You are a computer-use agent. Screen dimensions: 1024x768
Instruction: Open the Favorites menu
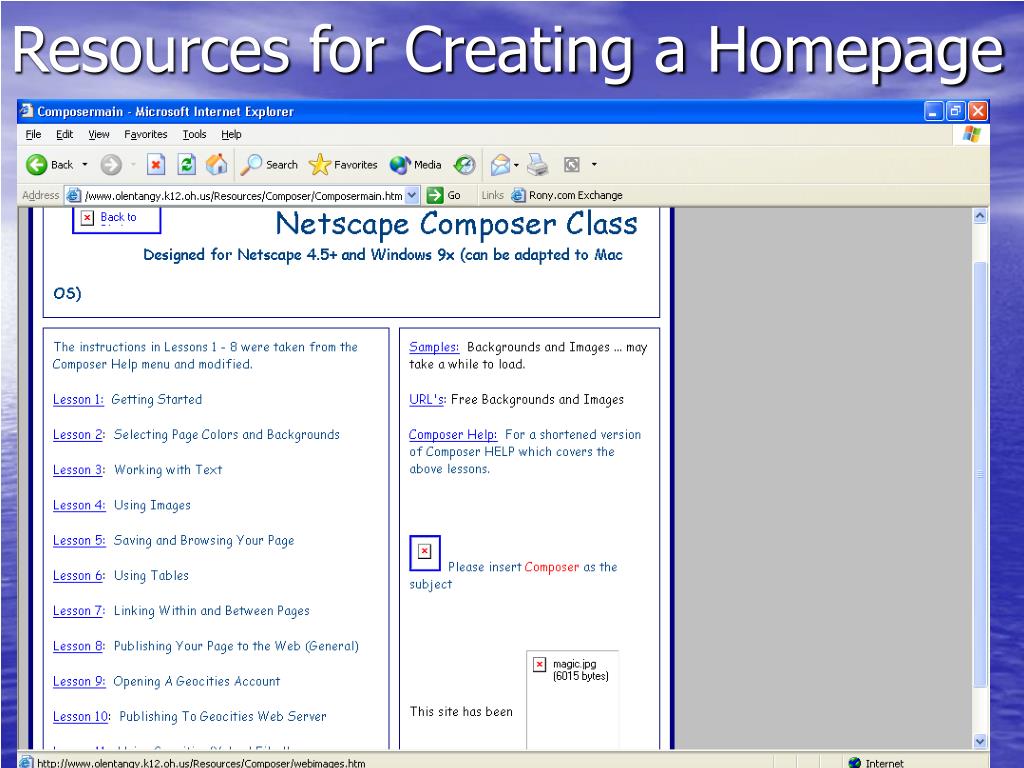[x=146, y=134]
